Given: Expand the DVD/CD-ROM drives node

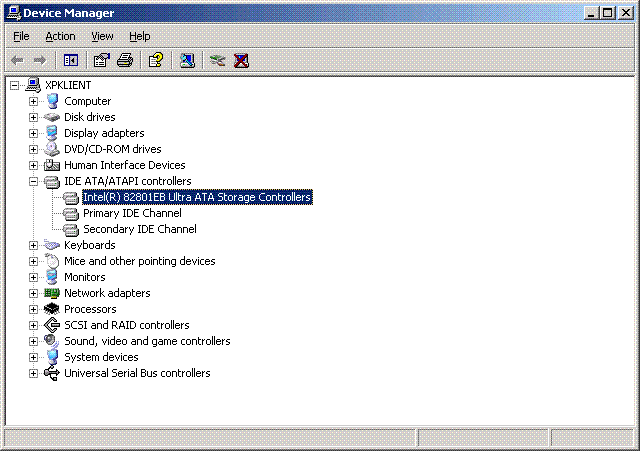Looking at the screenshot, I should (x=33, y=149).
